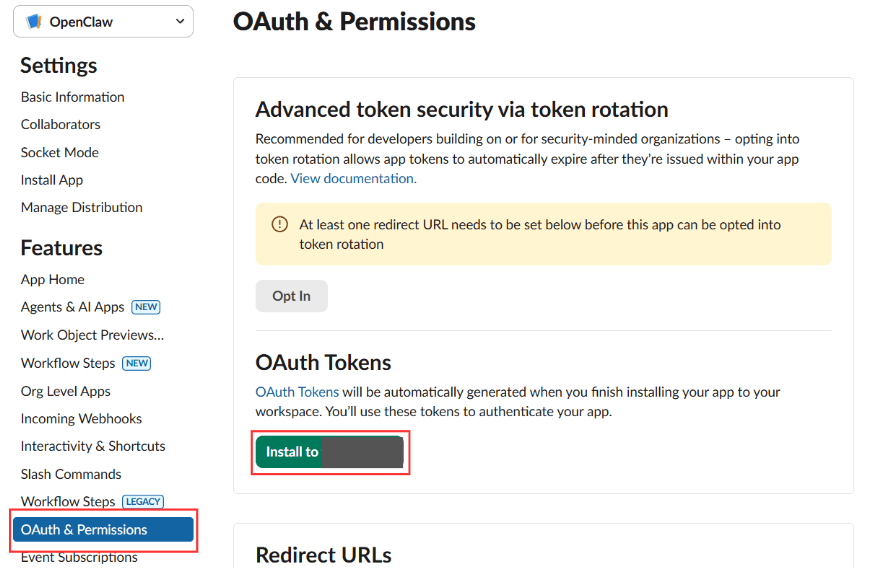The width and height of the screenshot is (876, 577).
Task: Open Work Object Previews feature
Action: pyautogui.click(x=92, y=335)
